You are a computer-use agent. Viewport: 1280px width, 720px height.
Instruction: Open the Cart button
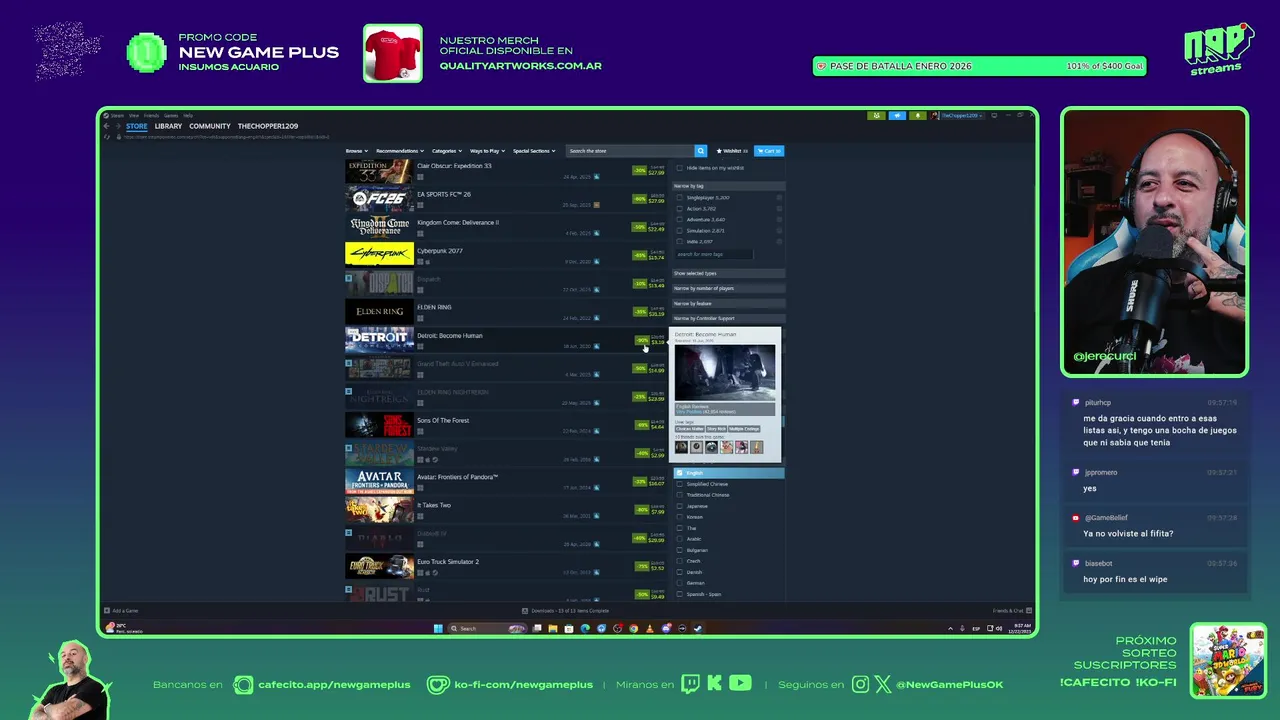pyautogui.click(x=769, y=151)
